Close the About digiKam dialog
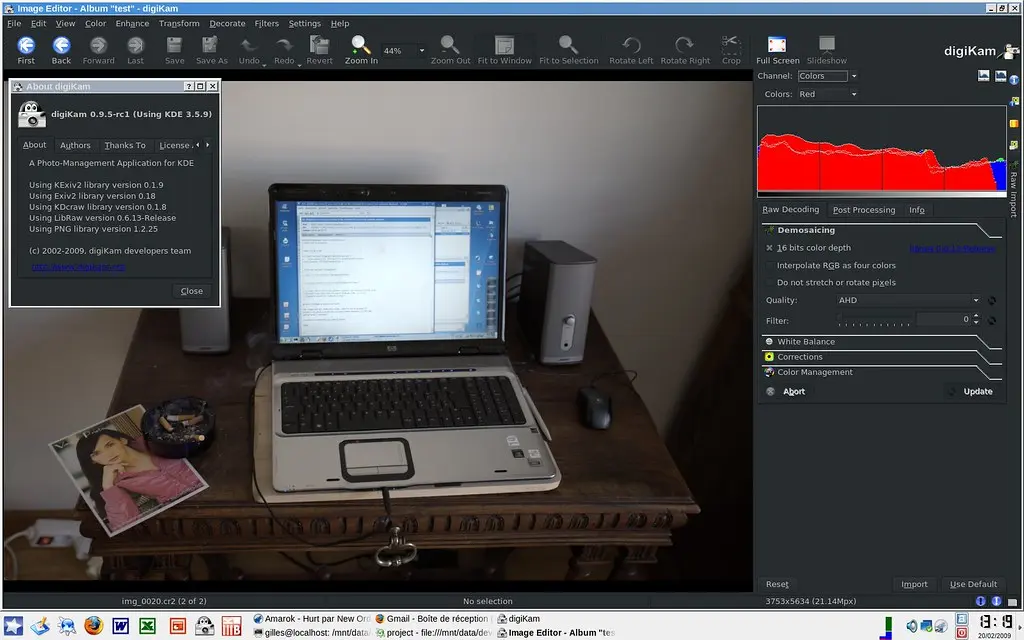The image size is (1024, 640). (191, 291)
